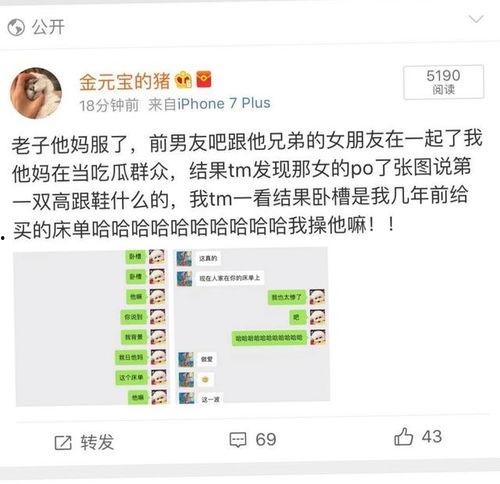This screenshot has width=500, height=484.
Task: Tap the yellow crown membership badge
Action: pos(183,80)
